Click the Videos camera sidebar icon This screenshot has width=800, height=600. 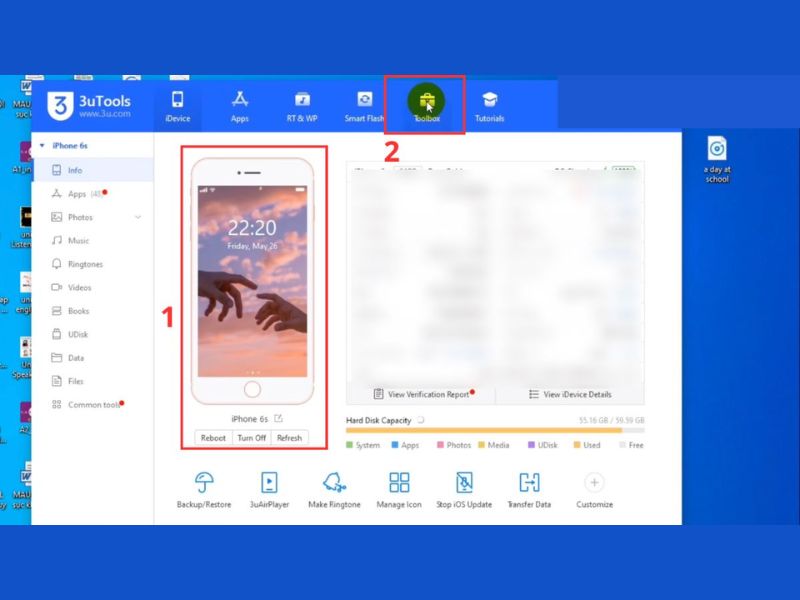click(x=57, y=287)
